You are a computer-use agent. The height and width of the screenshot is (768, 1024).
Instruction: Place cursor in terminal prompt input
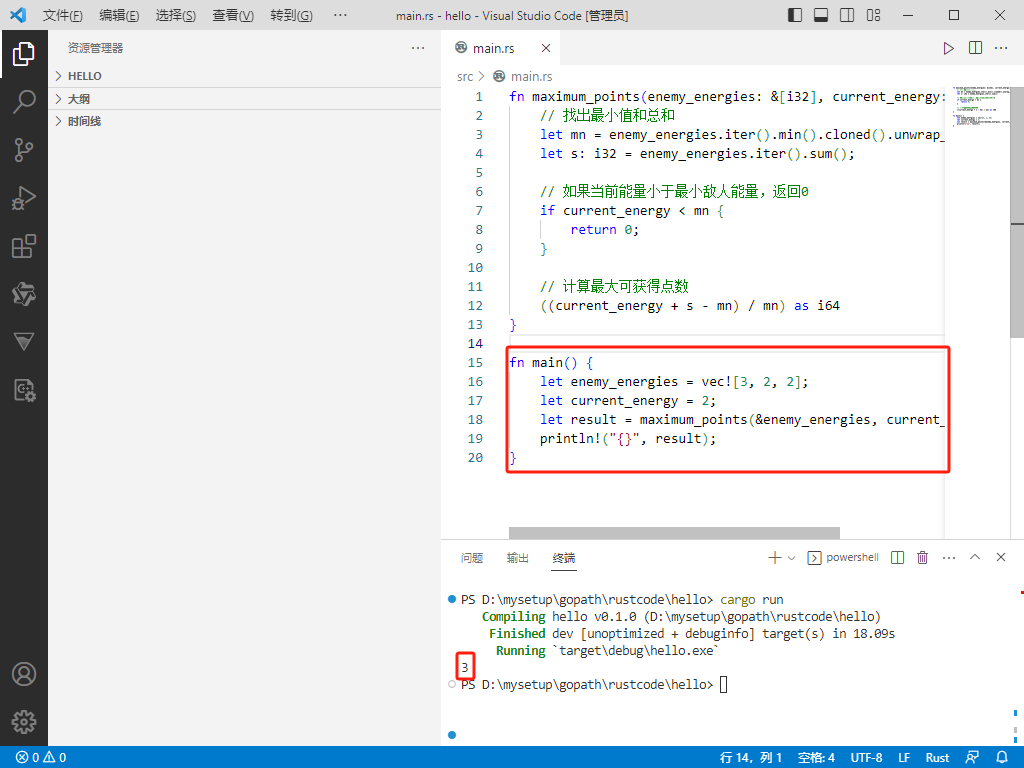(724, 684)
